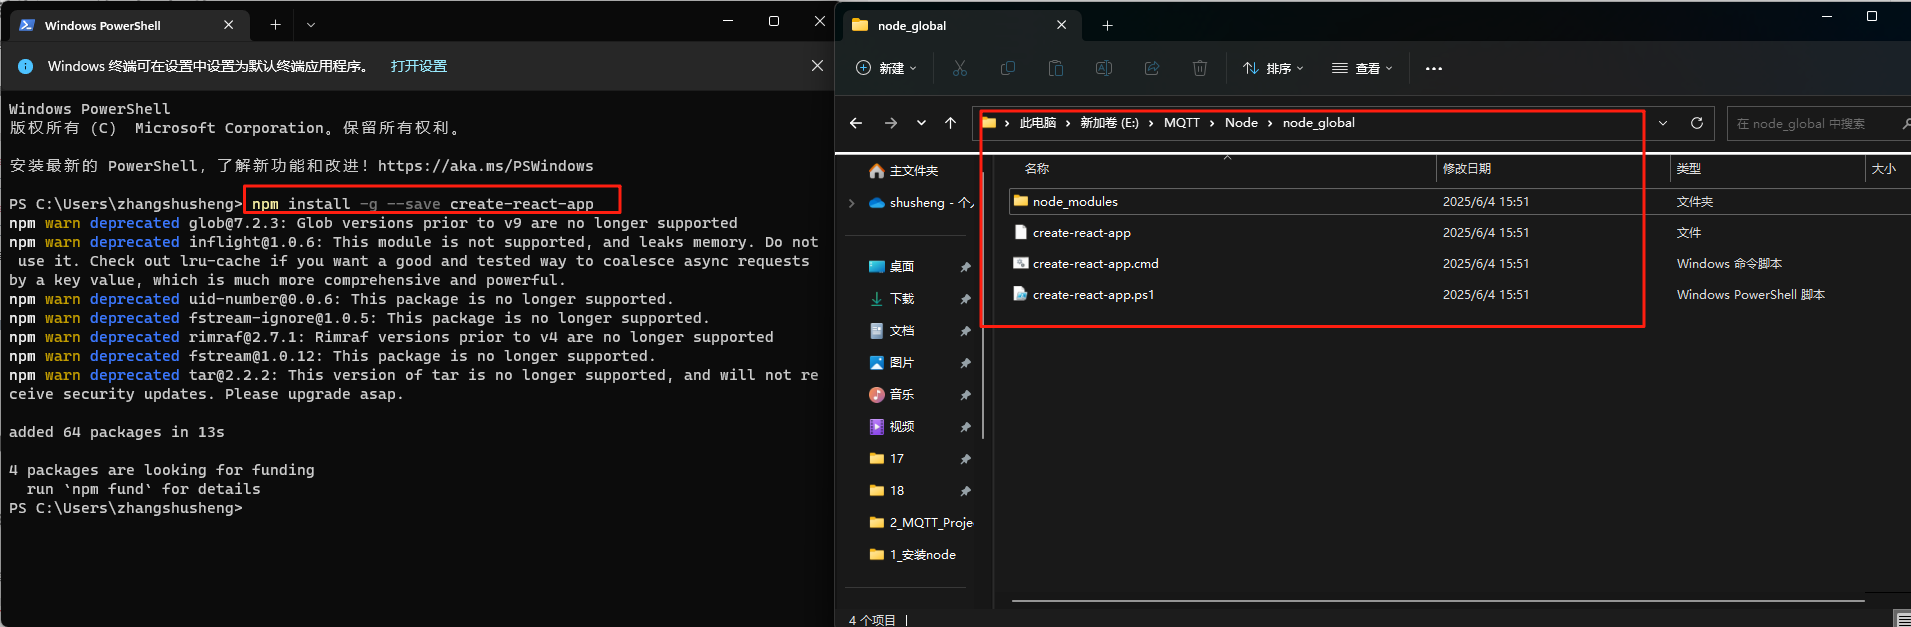Close the Windows PowerShell tab
This screenshot has width=1911, height=627.
(x=228, y=25)
